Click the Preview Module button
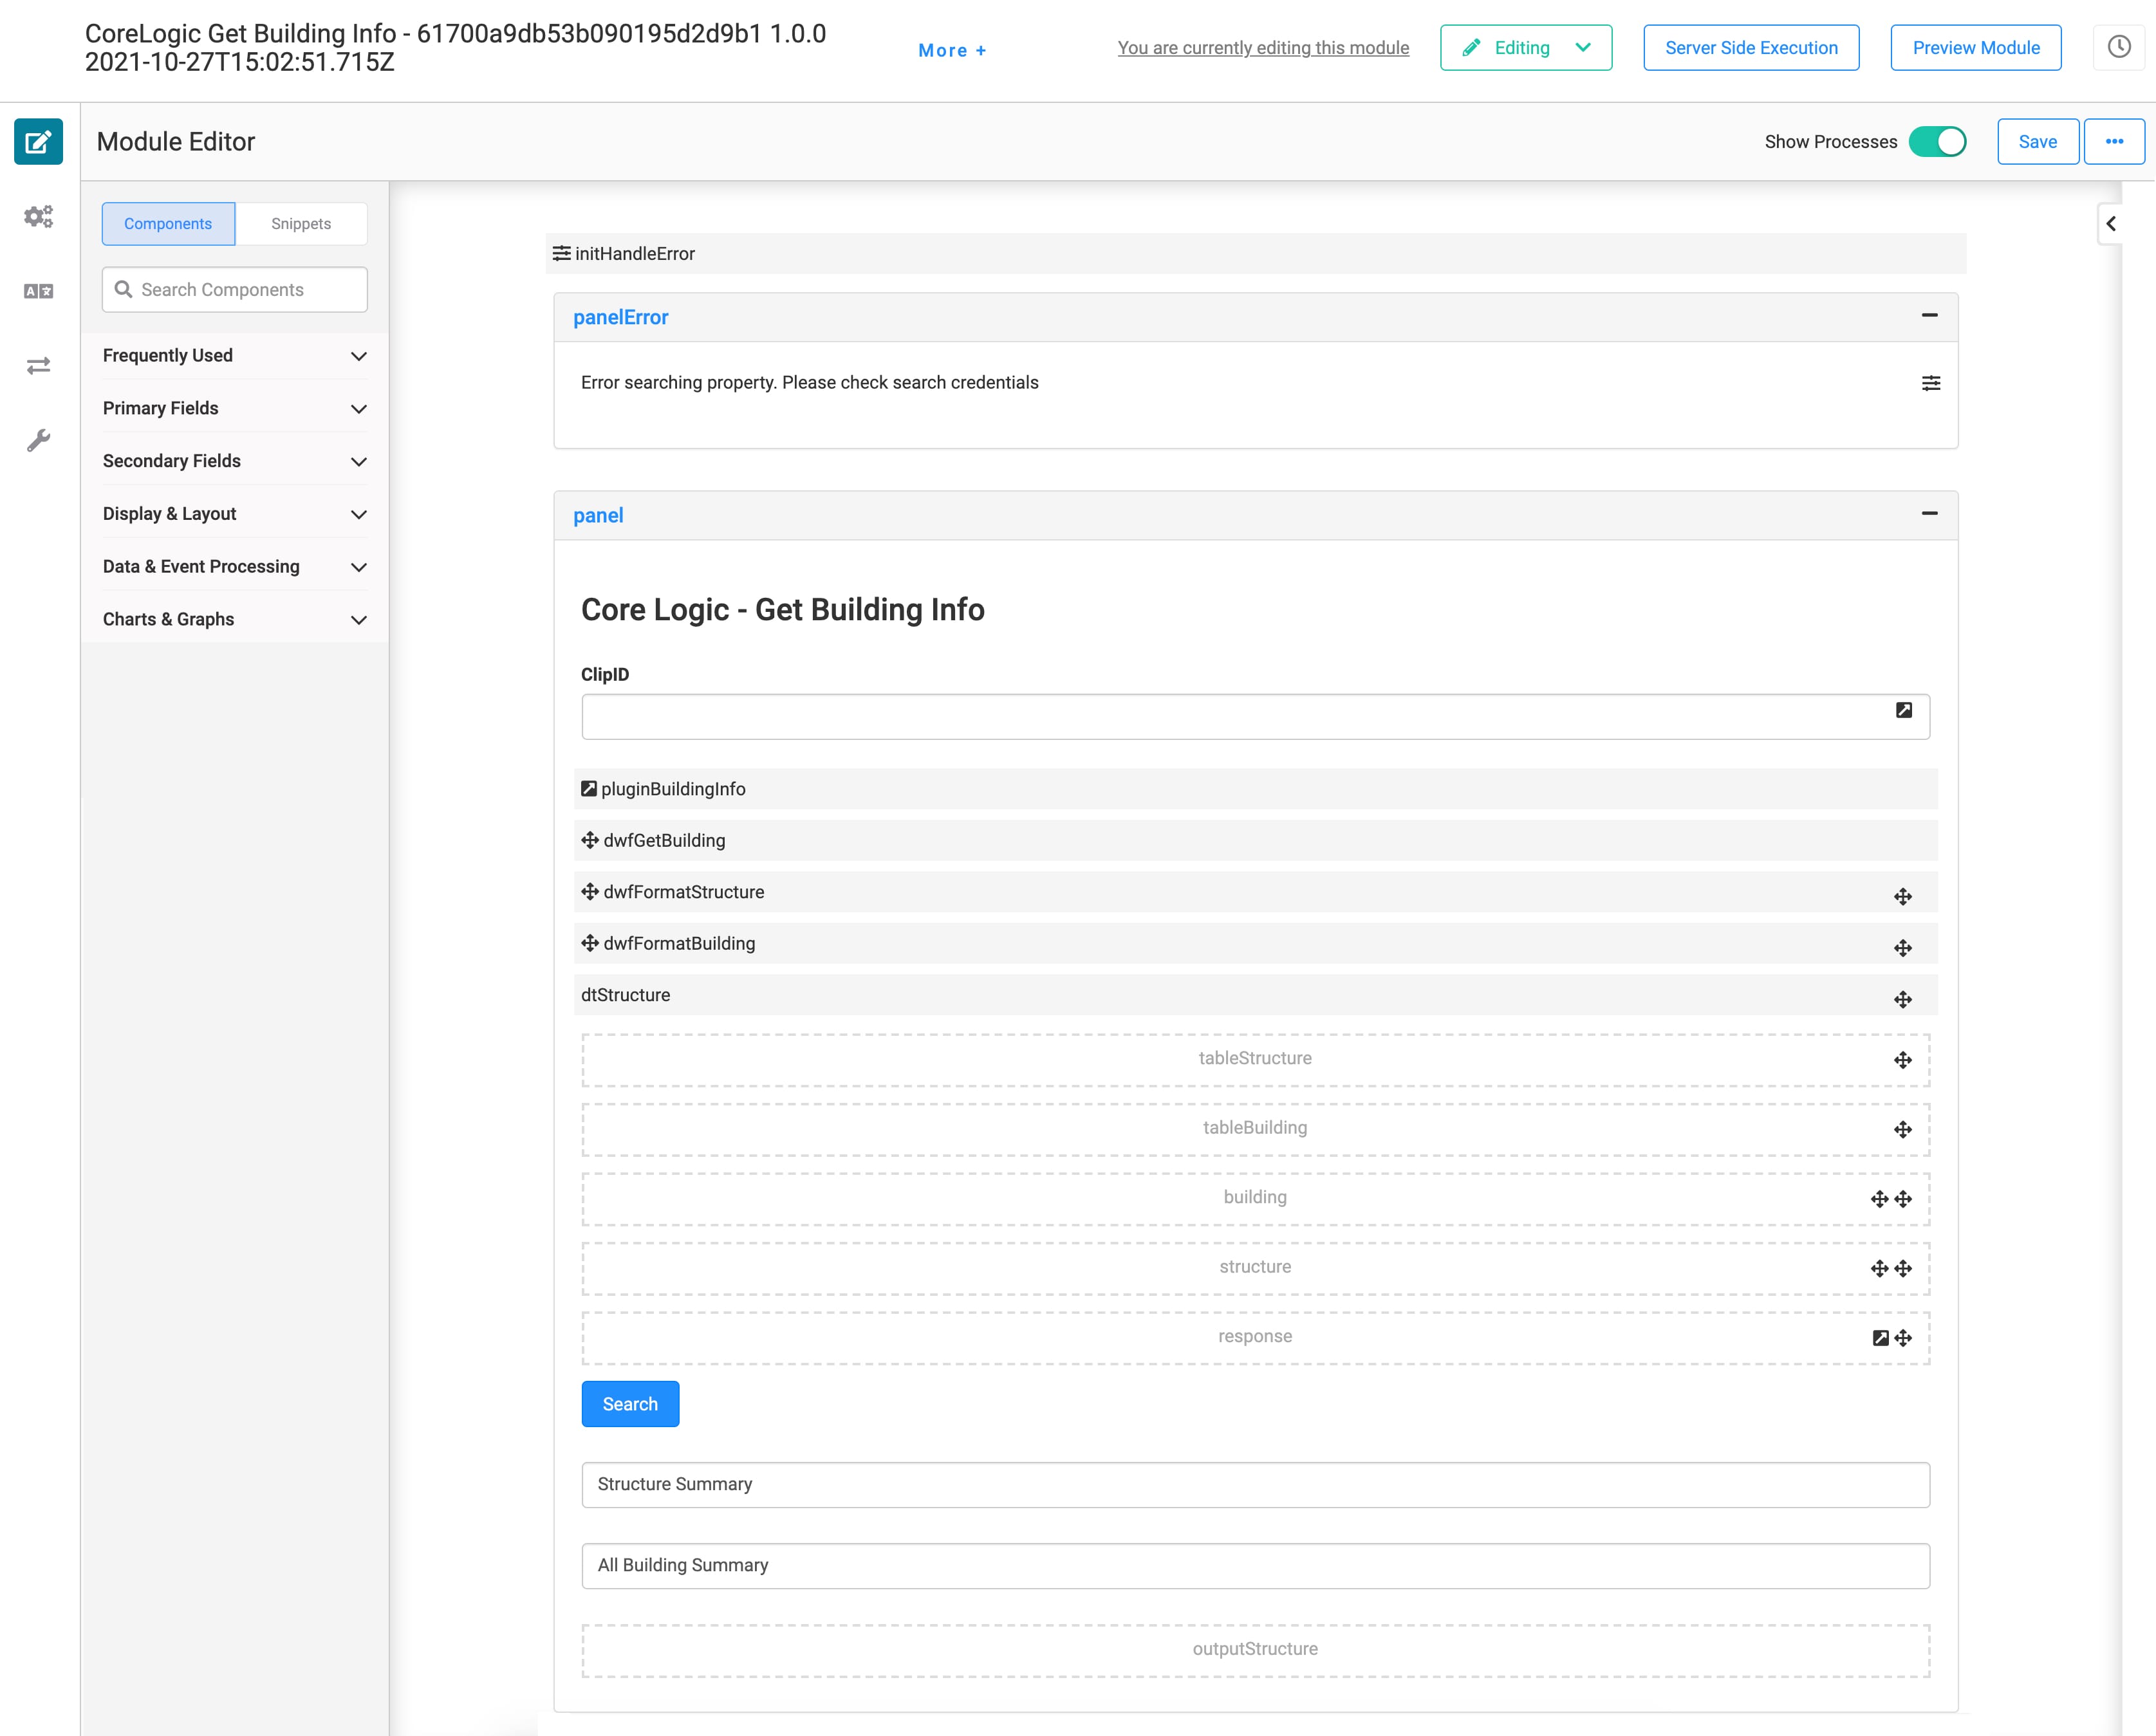This screenshot has height=1736, width=2156. 1976,47
